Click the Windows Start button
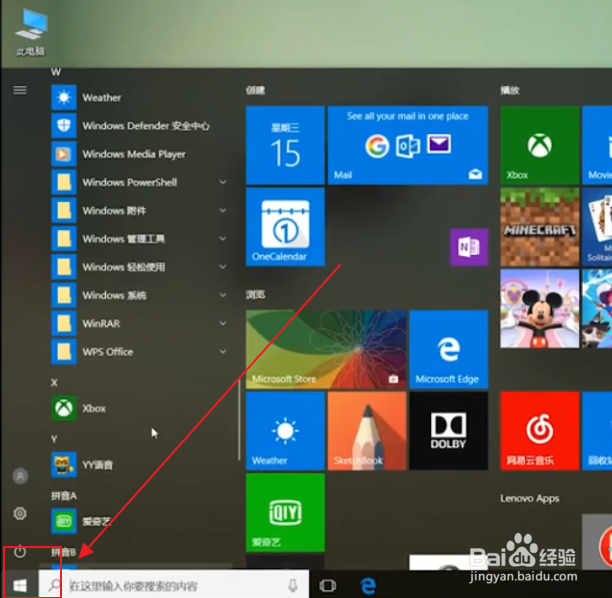Screen dimensions: 612x598 click(20, 585)
